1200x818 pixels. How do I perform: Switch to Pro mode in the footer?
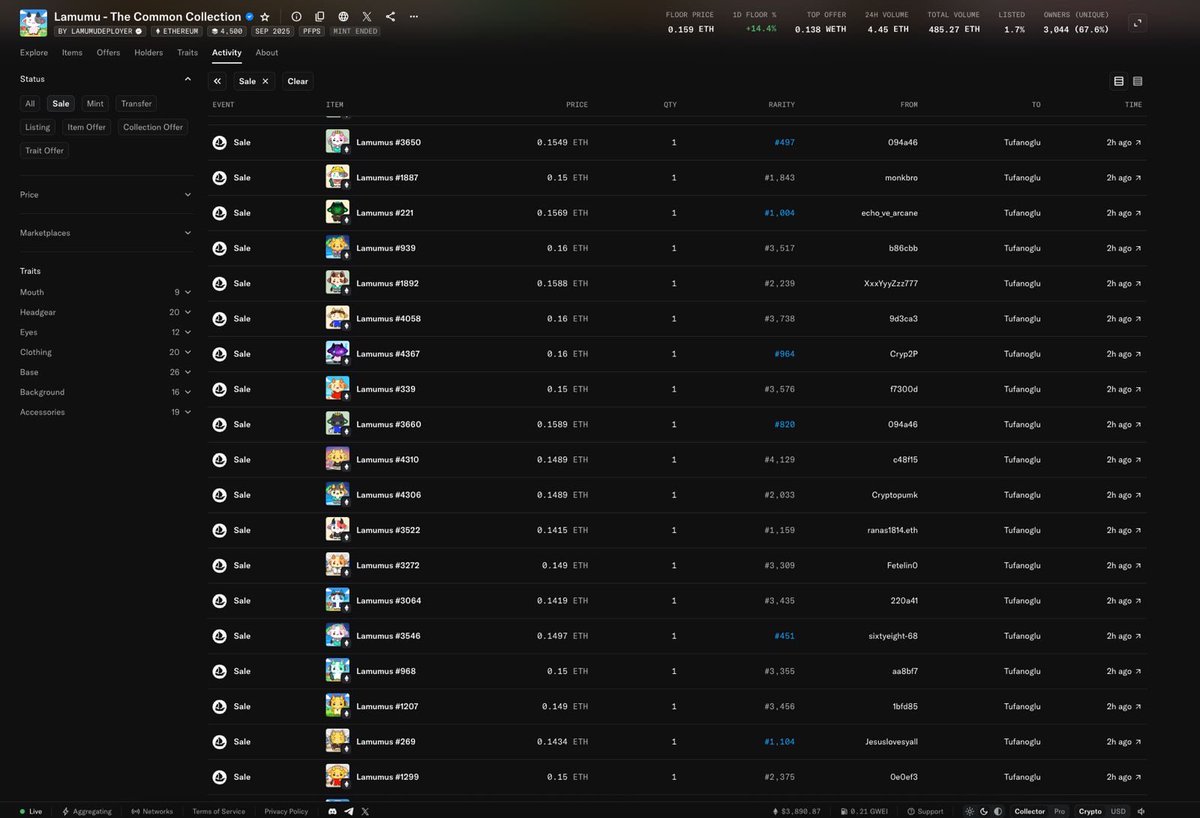click(1059, 811)
